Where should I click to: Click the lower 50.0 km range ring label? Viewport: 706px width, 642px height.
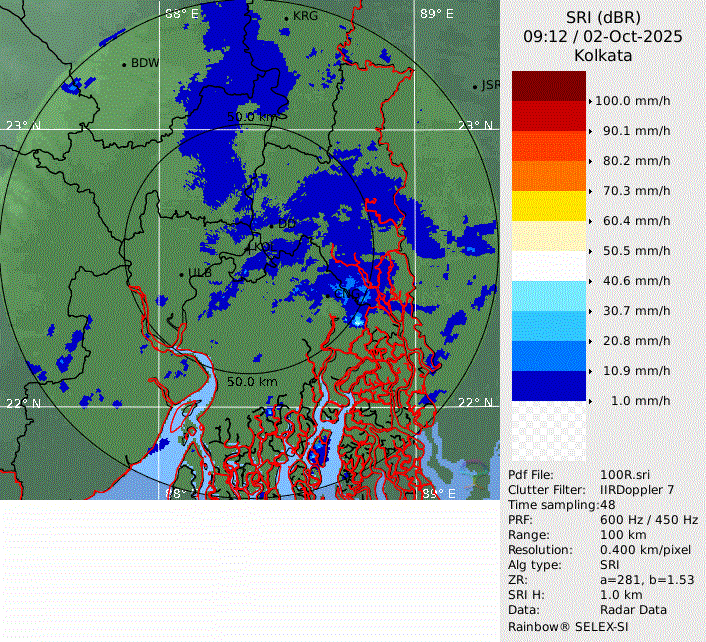click(x=252, y=382)
